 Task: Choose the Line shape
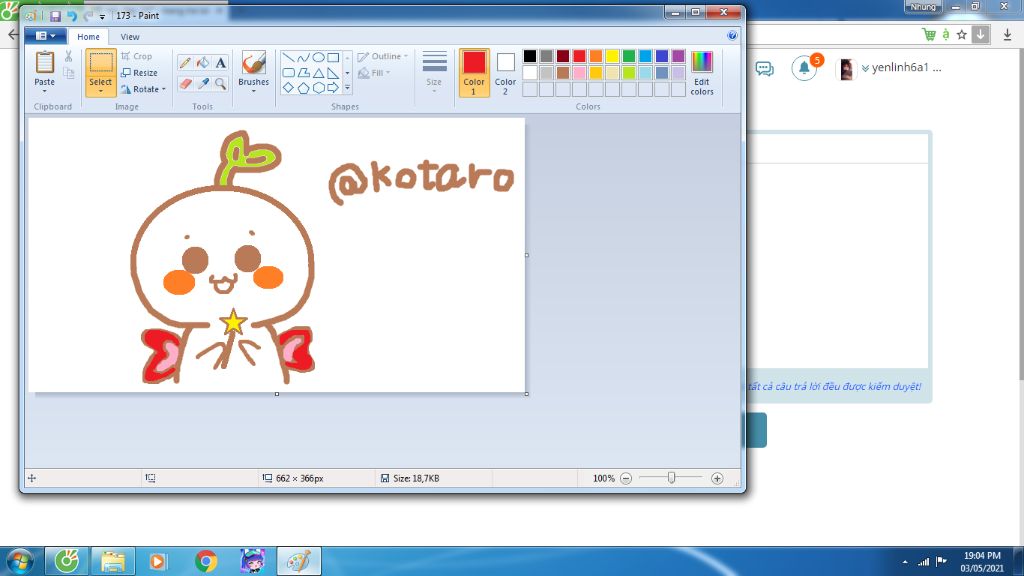pyautogui.click(x=288, y=57)
